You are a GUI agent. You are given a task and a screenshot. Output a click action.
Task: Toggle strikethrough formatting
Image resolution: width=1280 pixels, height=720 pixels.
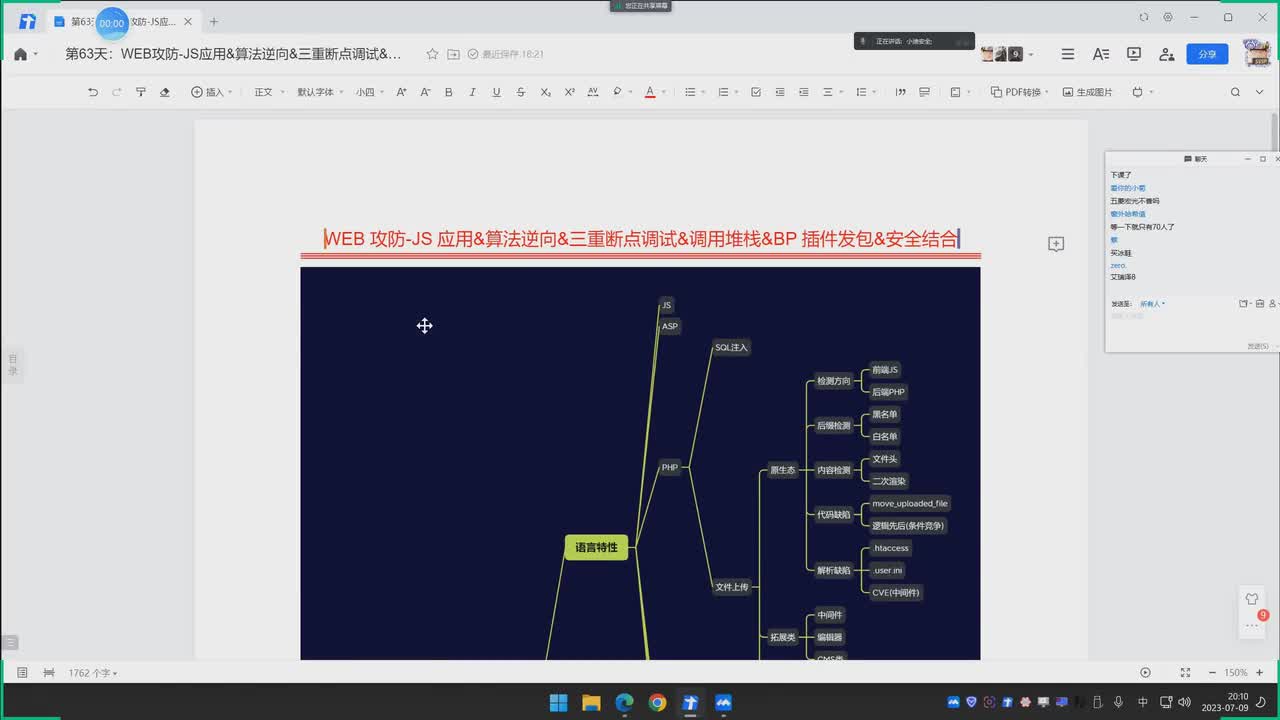click(x=521, y=92)
